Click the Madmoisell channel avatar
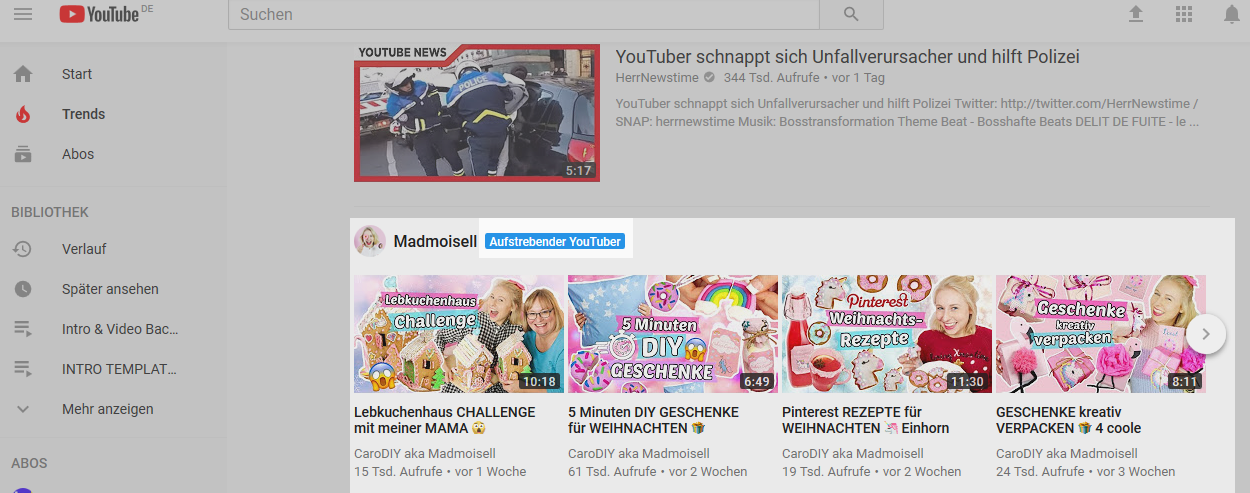1250x493 pixels. pos(370,241)
